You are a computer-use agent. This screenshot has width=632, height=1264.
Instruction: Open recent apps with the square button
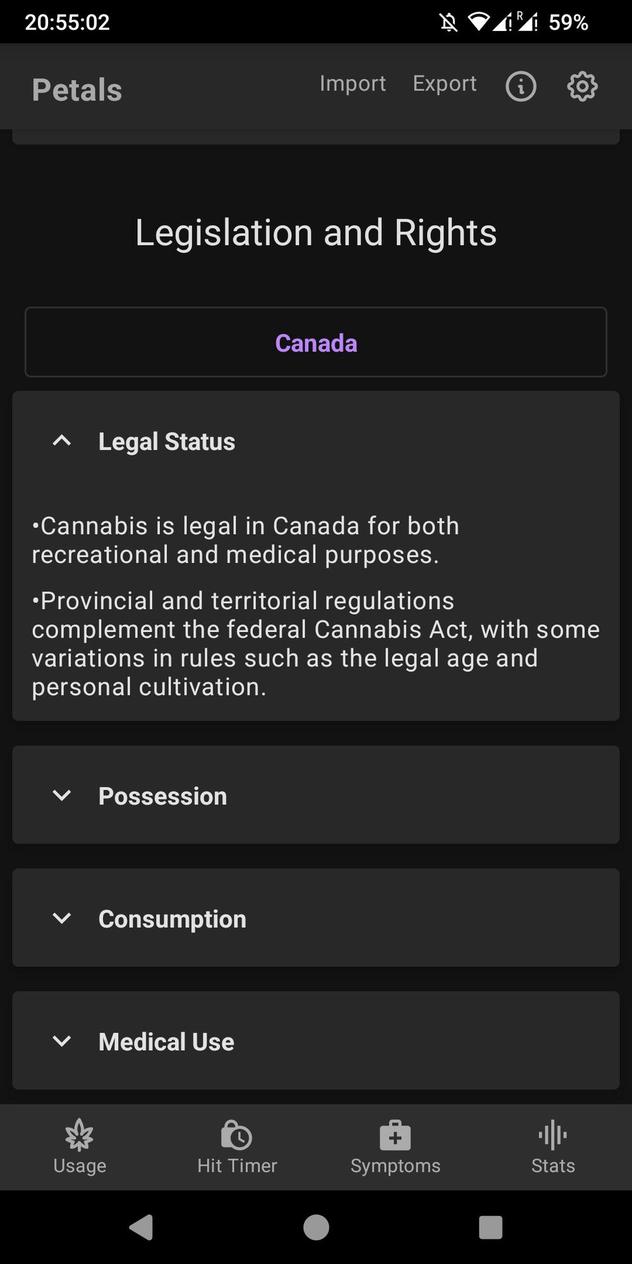point(490,1226)
